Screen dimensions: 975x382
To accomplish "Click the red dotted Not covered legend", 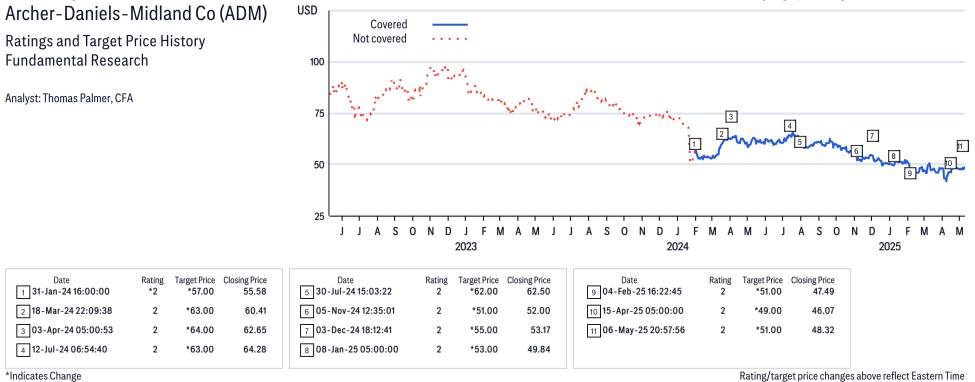I will point(450,39).
